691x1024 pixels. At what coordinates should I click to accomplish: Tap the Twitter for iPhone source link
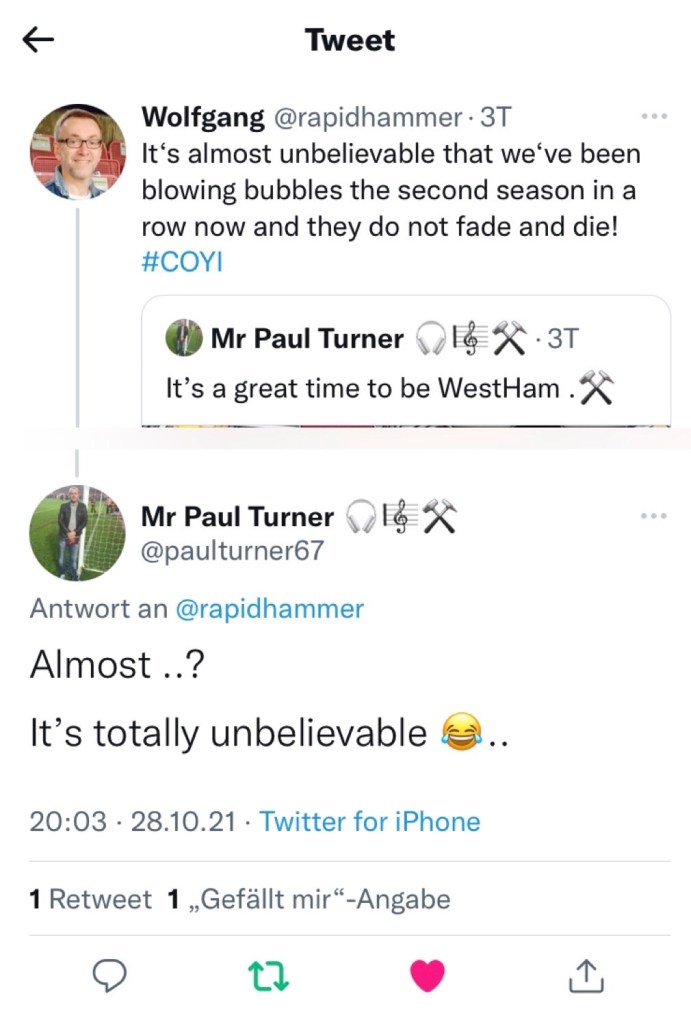370,822
